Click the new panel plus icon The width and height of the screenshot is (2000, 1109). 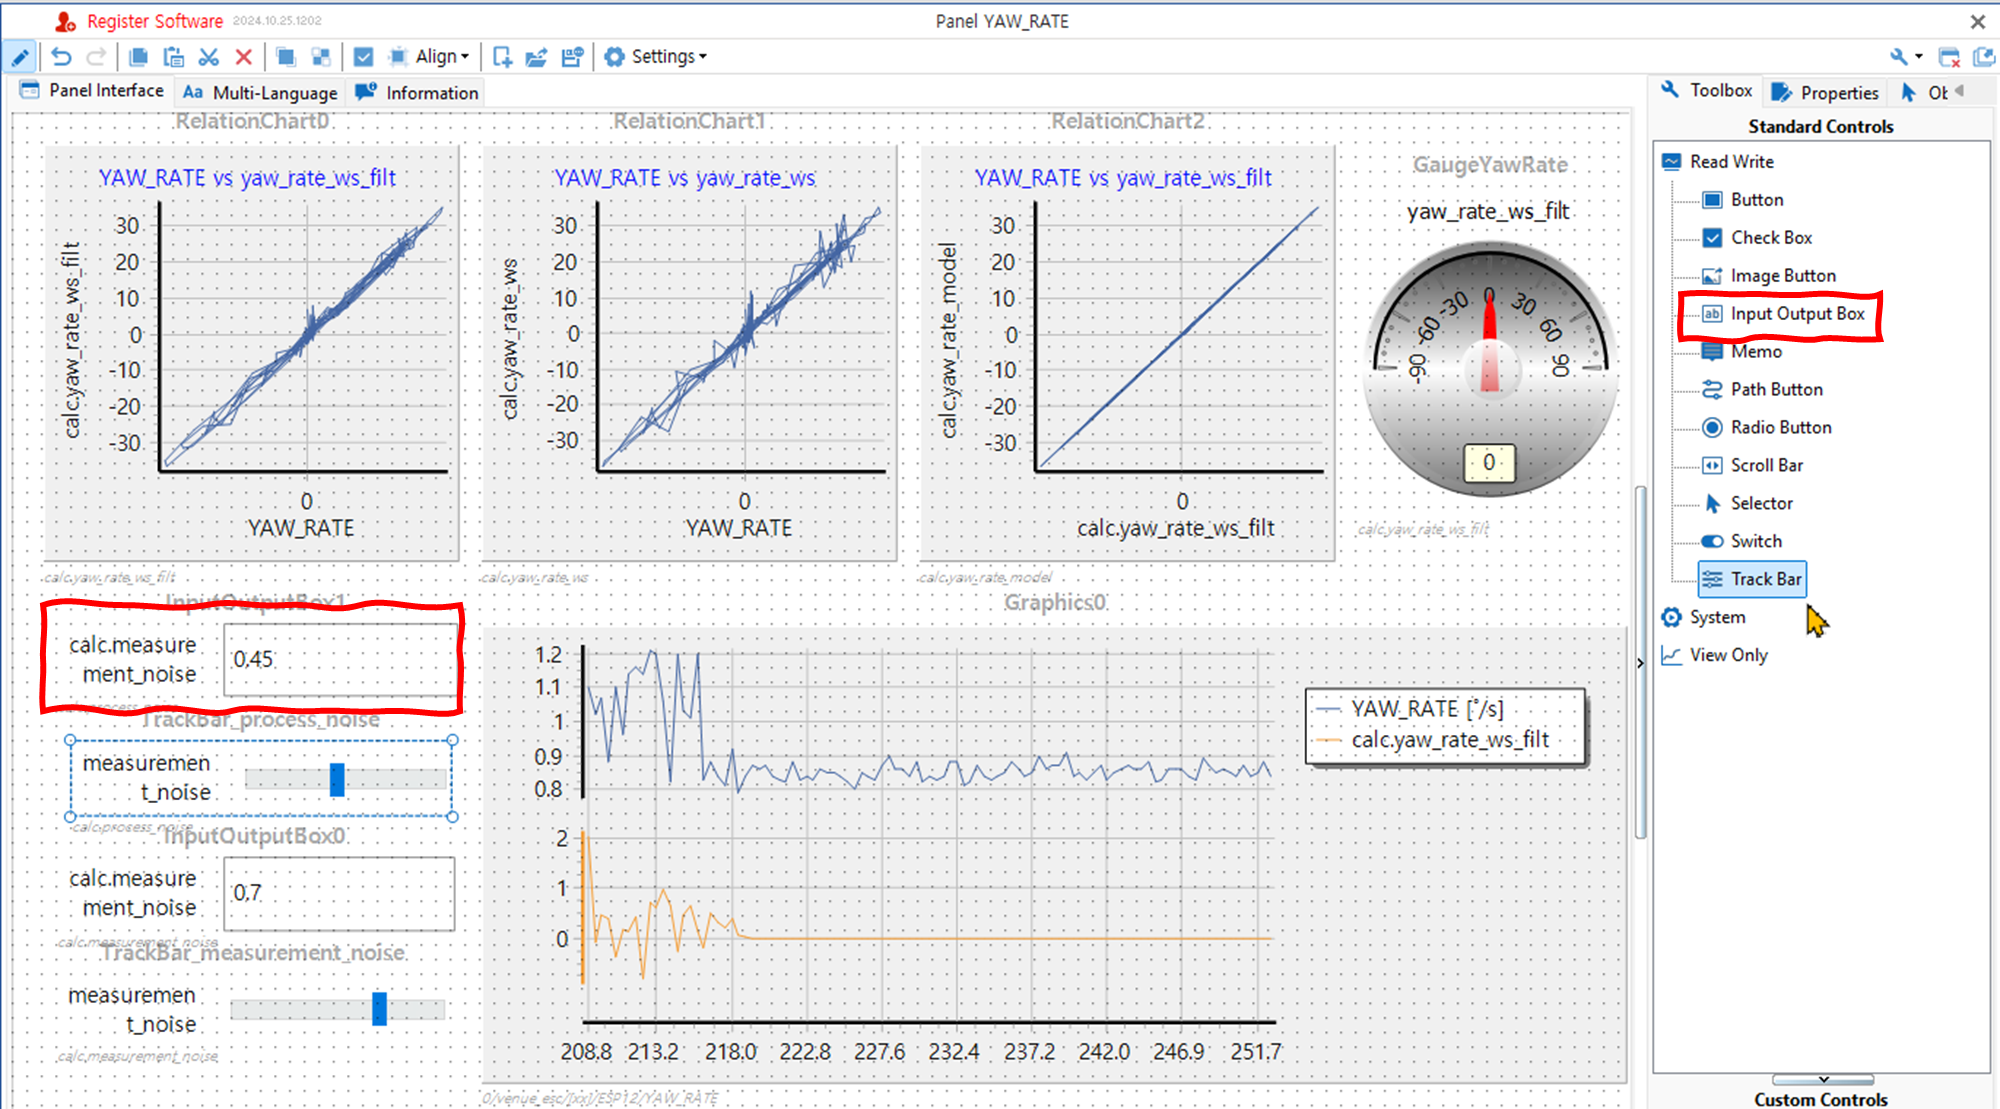[x=502, y=57]
